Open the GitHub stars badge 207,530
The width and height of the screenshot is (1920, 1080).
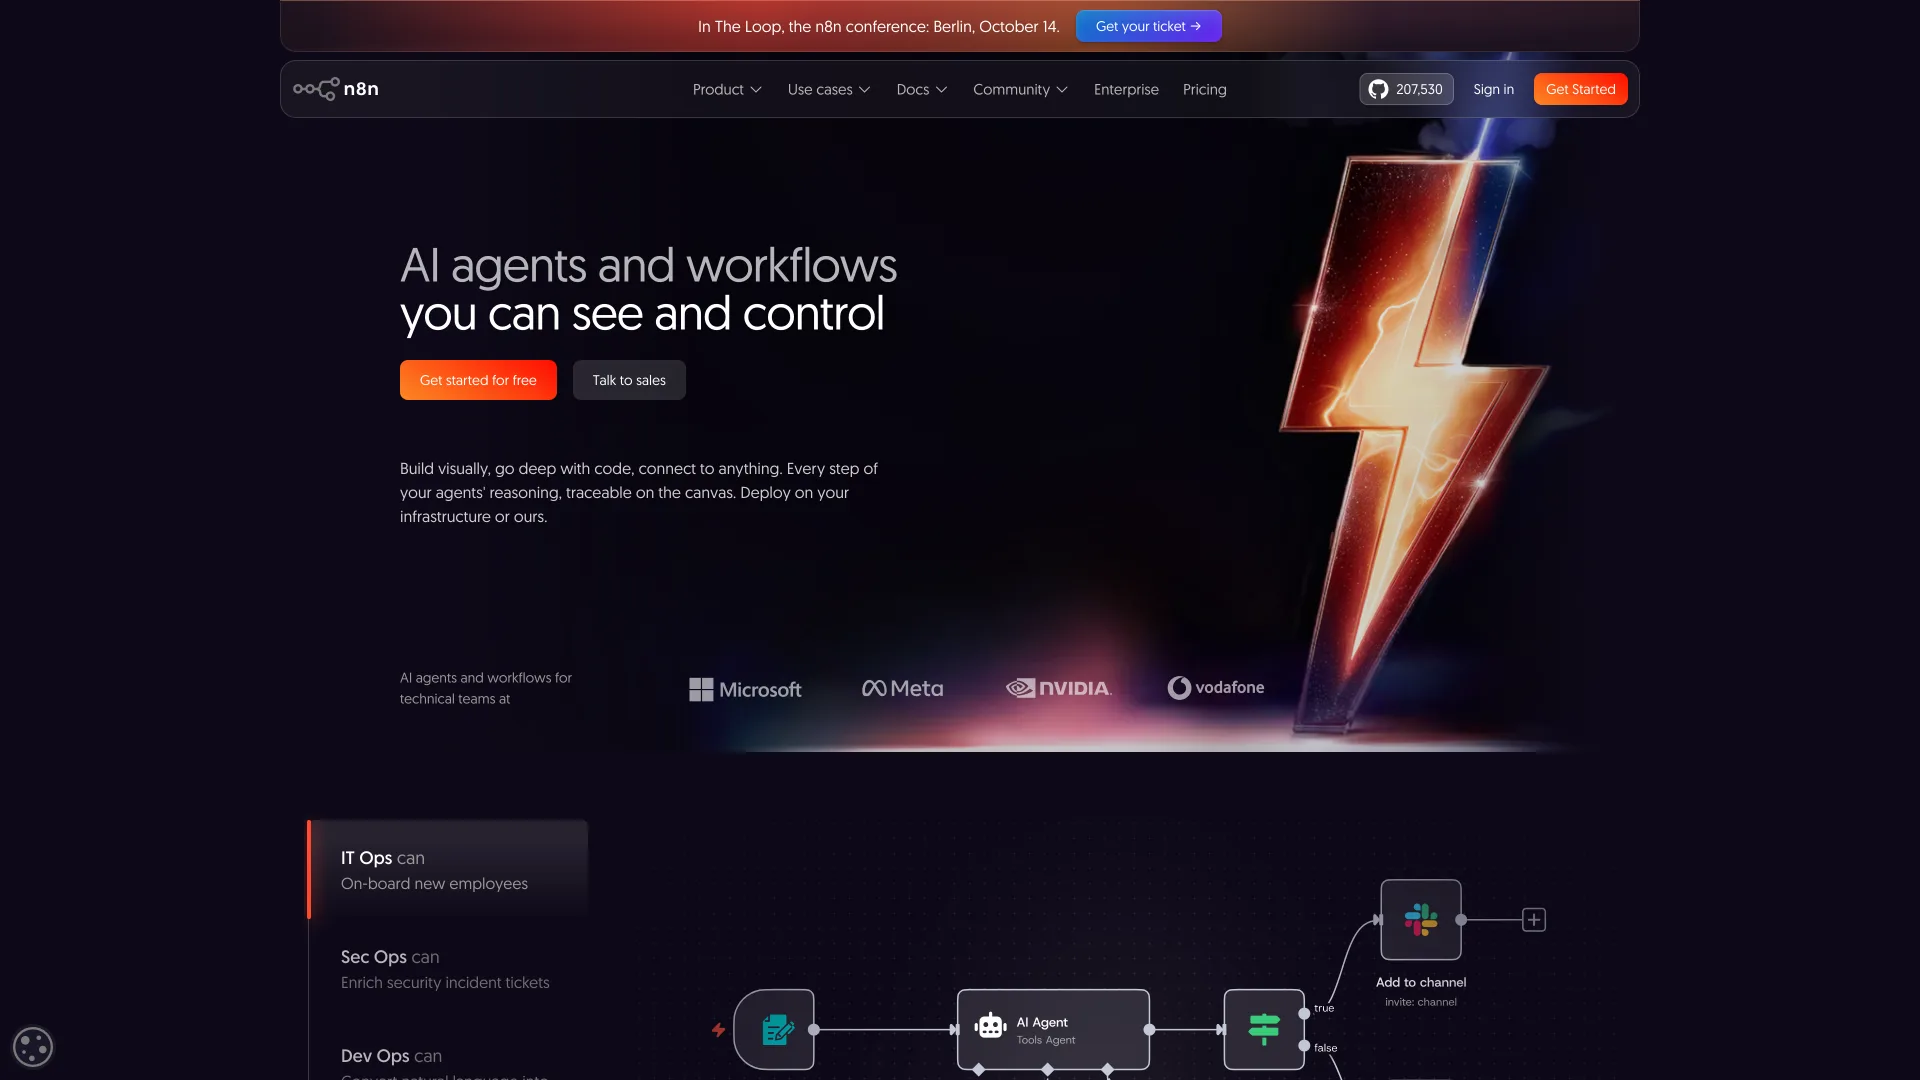[1406, 89]
